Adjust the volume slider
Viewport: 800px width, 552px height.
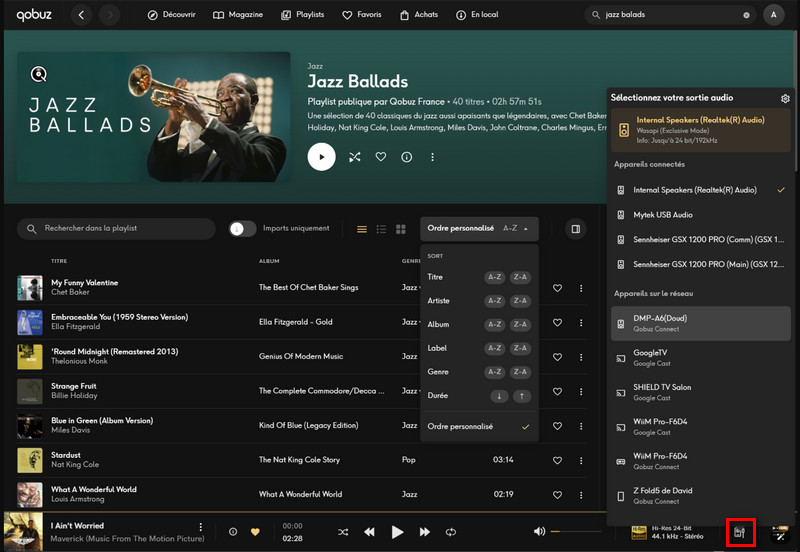click(577, 532)
